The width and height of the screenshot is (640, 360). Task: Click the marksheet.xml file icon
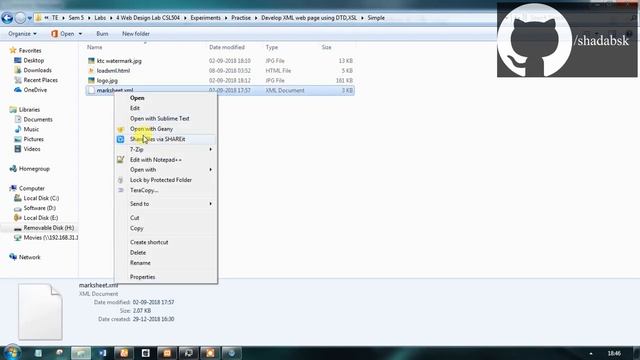tap(91, 90)
